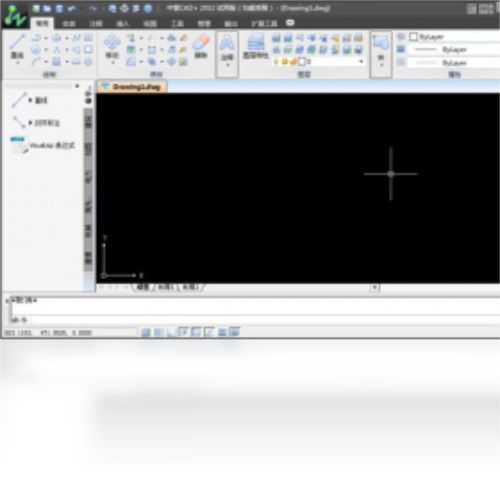This screenshot has height=482, width=500.
Task: Switch to the second ribbon tab
Action: pos(69,23)
